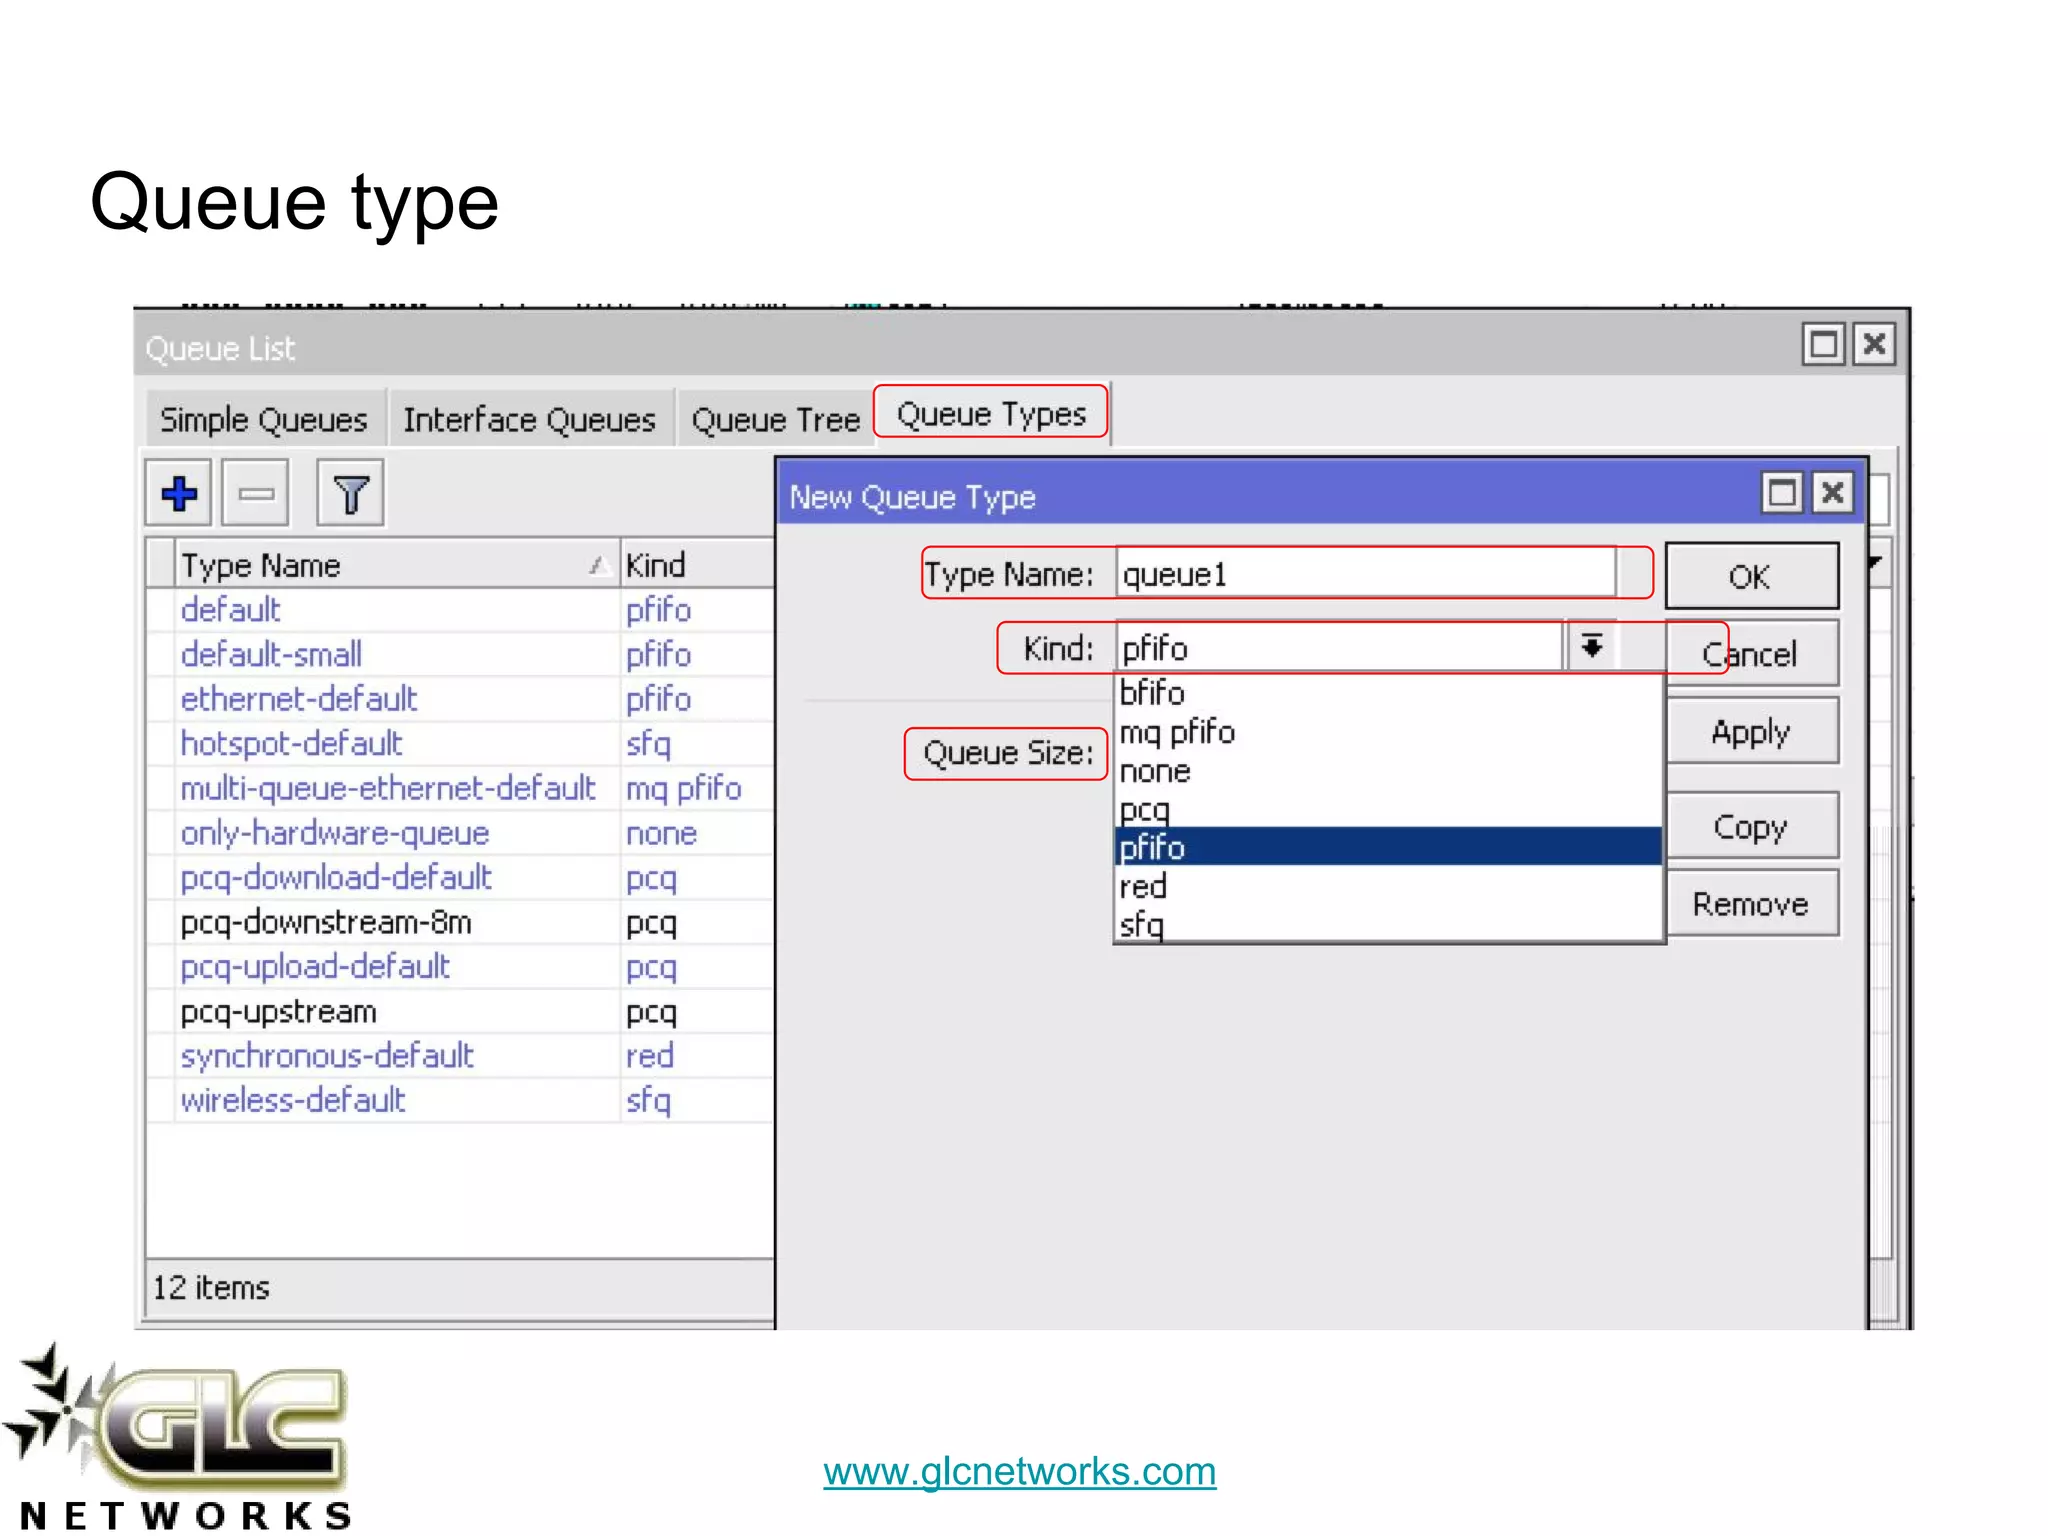This screenshot has width=2048, height=1536.
Task: Select the pcq-downstream-8m row
Action: (x=326, y=922)
